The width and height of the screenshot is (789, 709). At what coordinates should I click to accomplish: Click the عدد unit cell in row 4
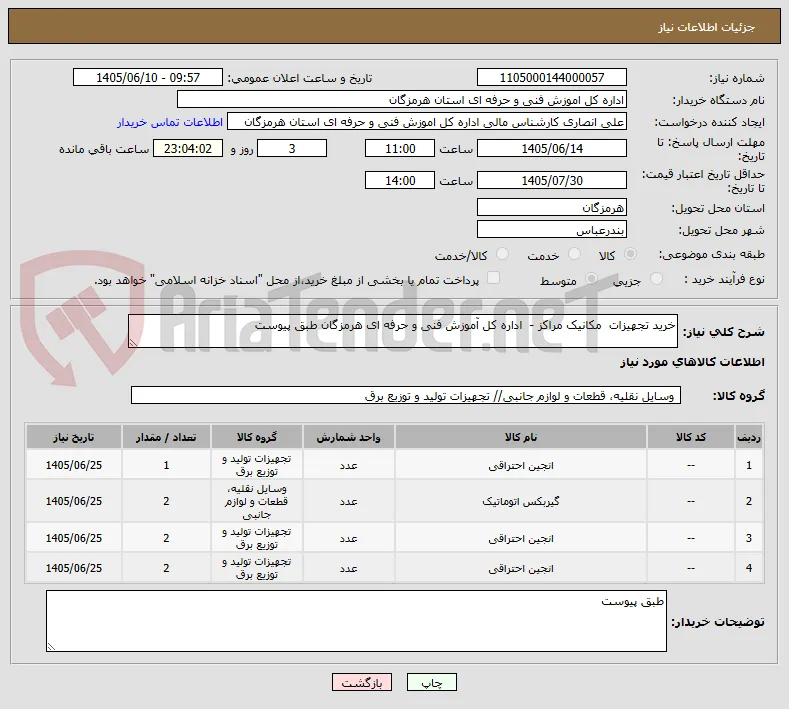click(348, 569)
